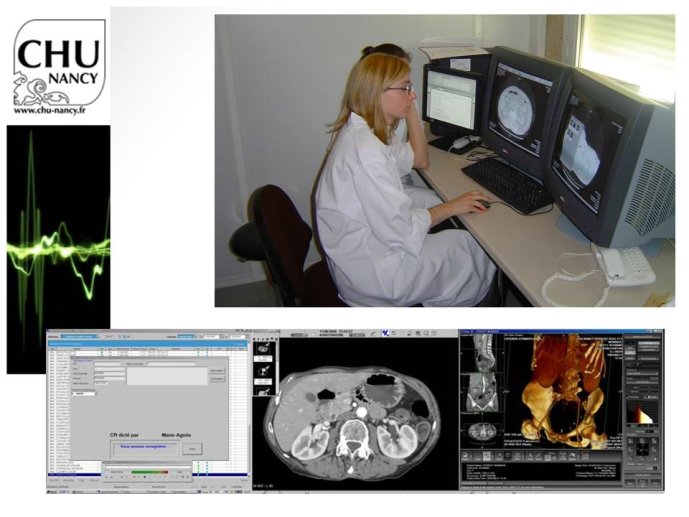Image resolution: width=689 pixels, height=517 pixels.
Task: Click the highlighted icon in the 3D bottom toolbar
Action: 487,456
